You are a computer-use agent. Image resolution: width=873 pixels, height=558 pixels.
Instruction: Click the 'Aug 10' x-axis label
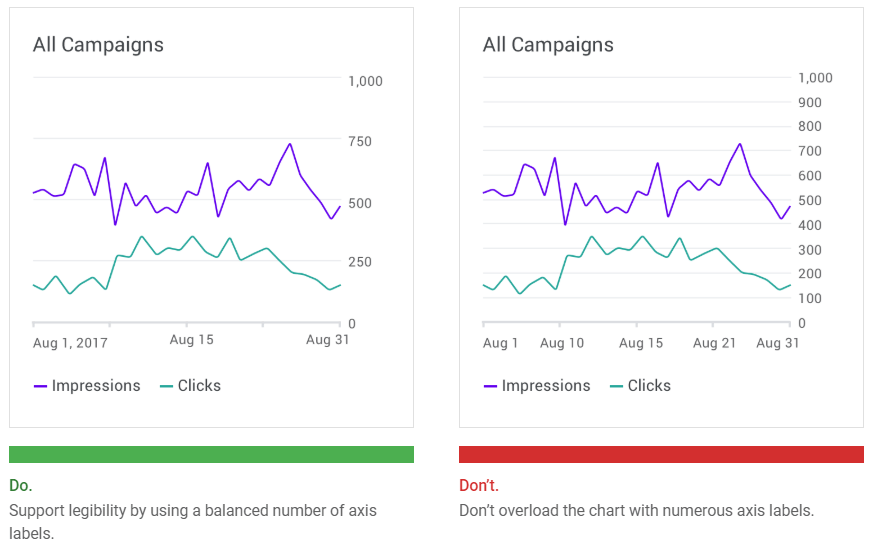tap(561, 343)
